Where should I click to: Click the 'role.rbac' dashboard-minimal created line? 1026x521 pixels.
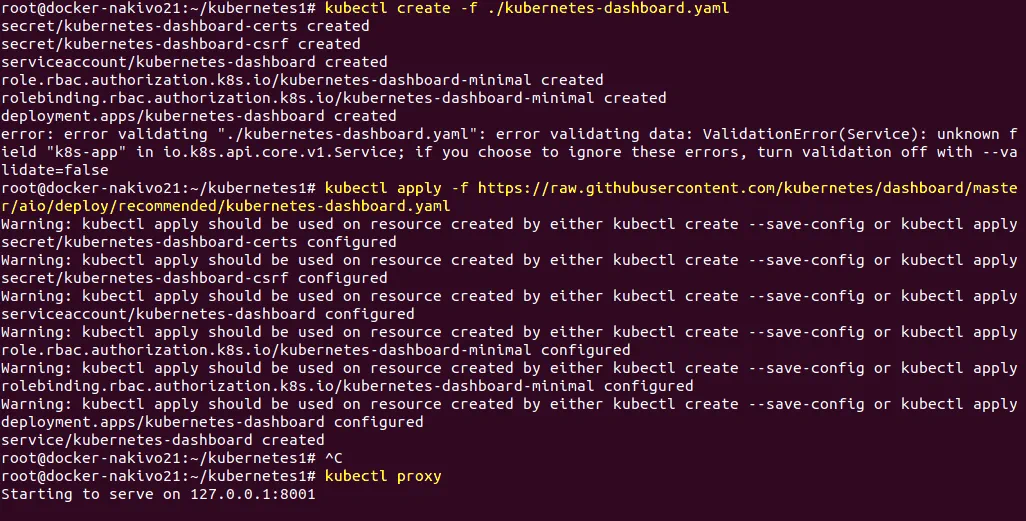point(302,80)
